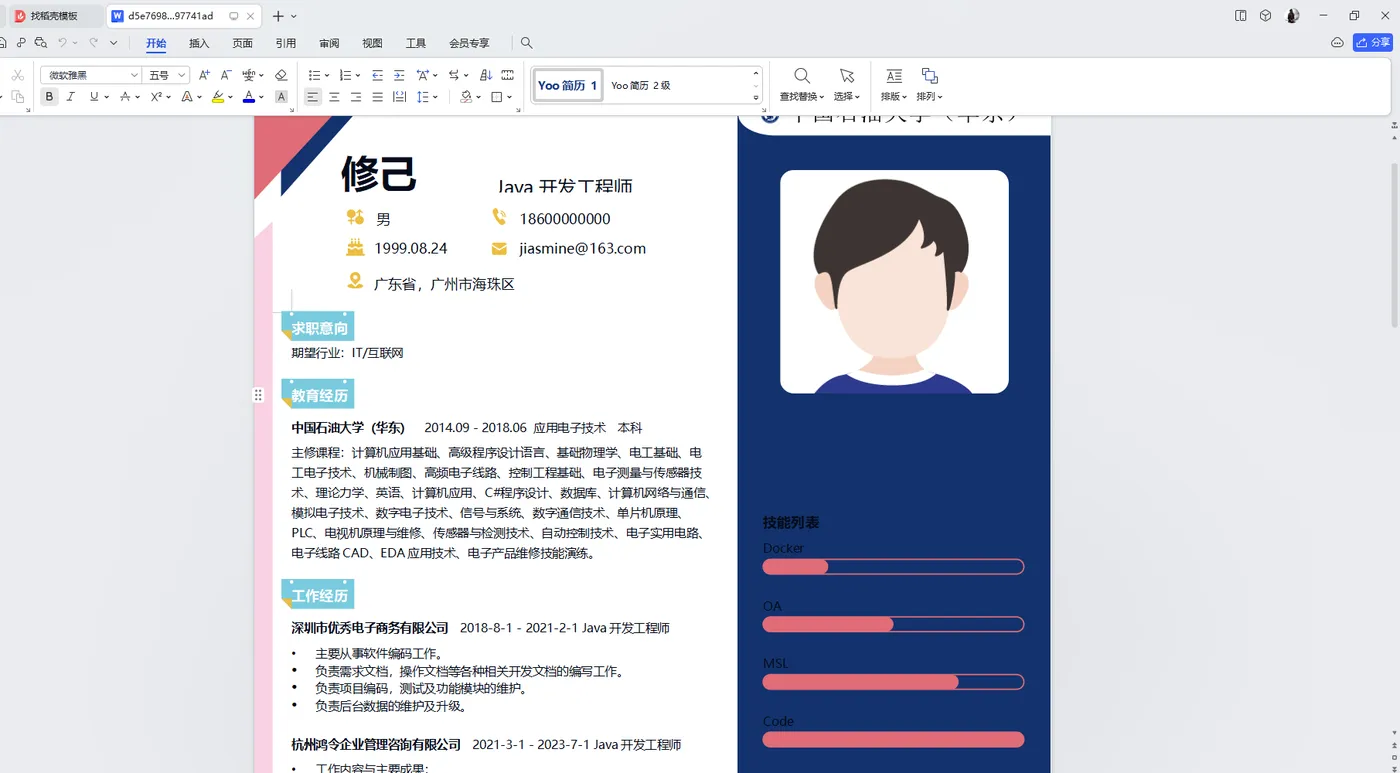The image size is (1400, 773).
Task: Click the redo arrow
Action: point(93,43)
